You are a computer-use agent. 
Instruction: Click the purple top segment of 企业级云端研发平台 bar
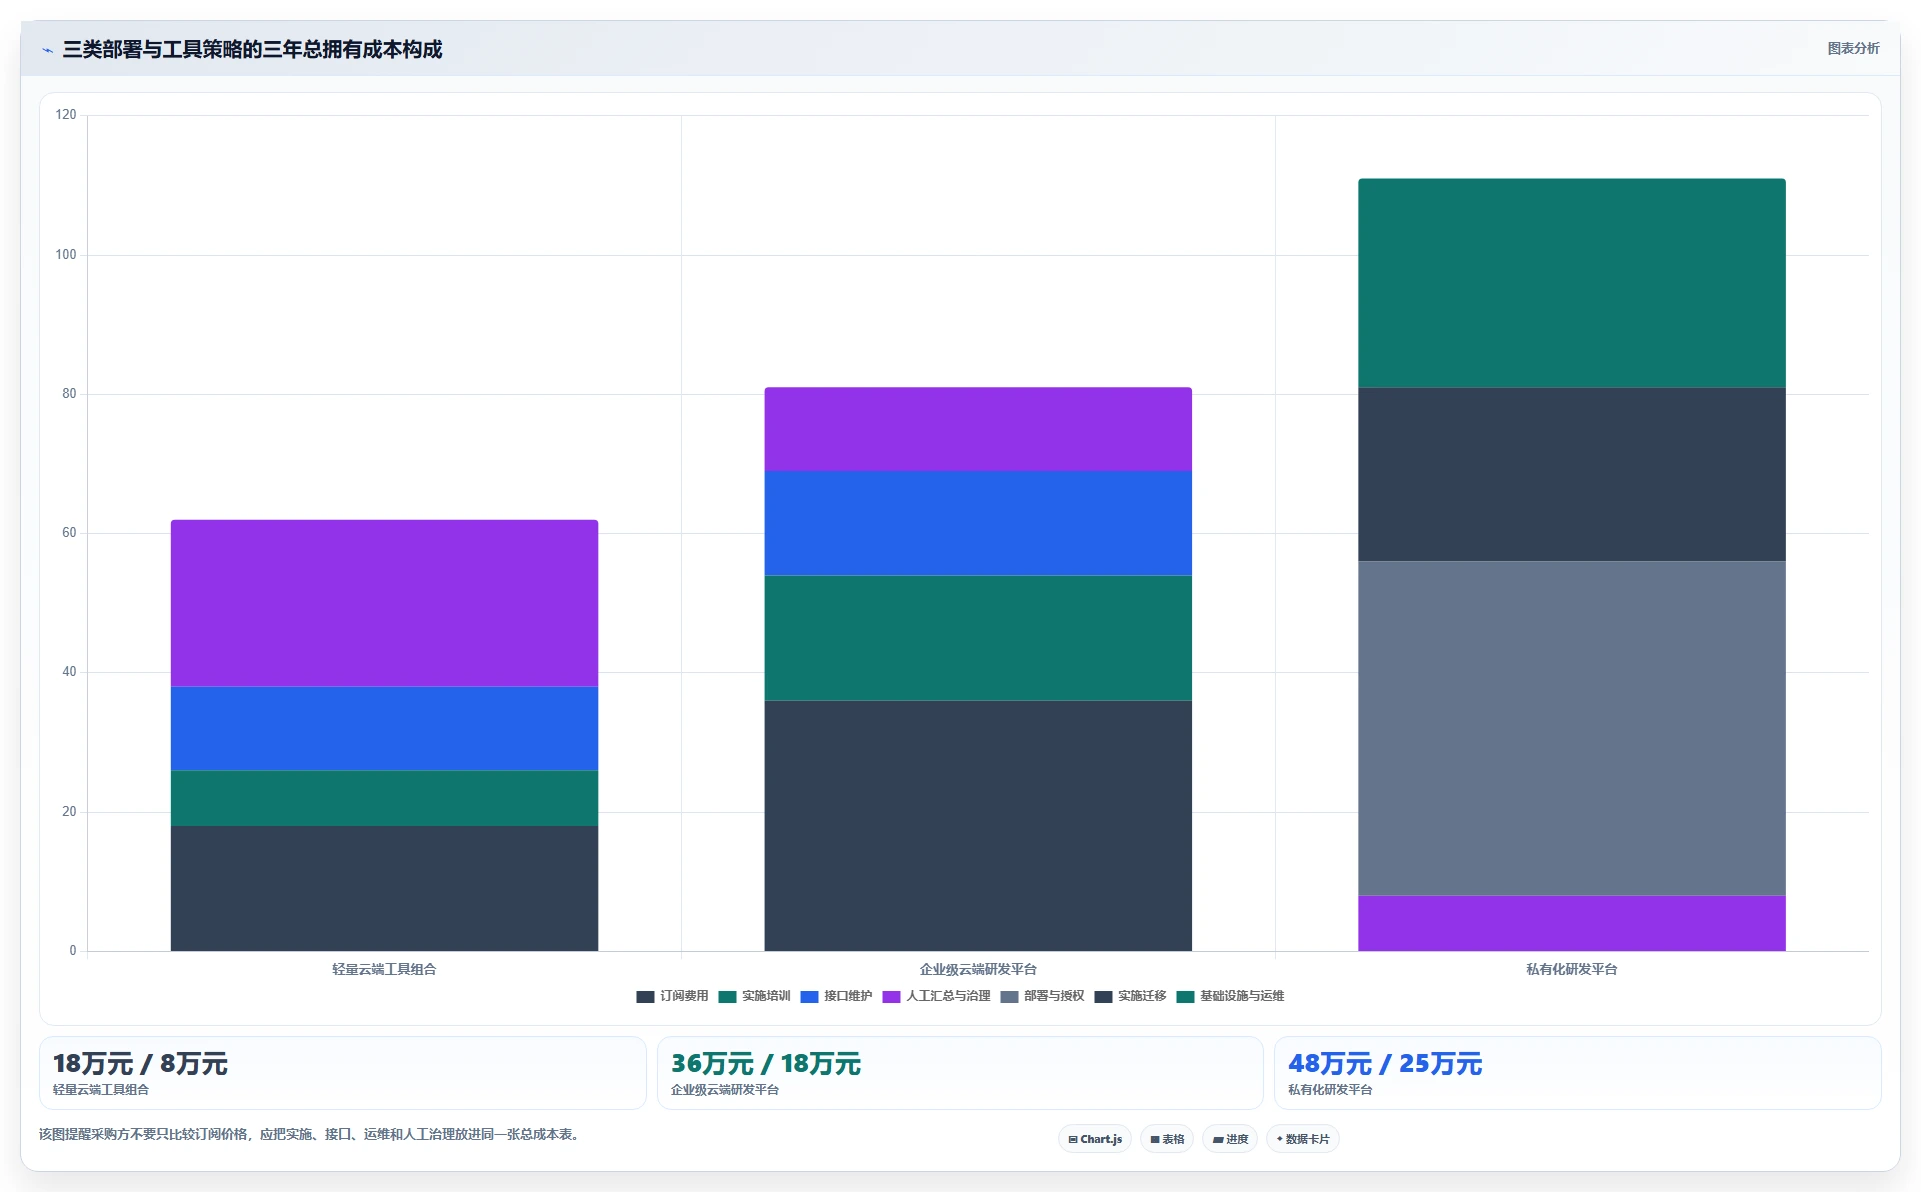point(978,430)
